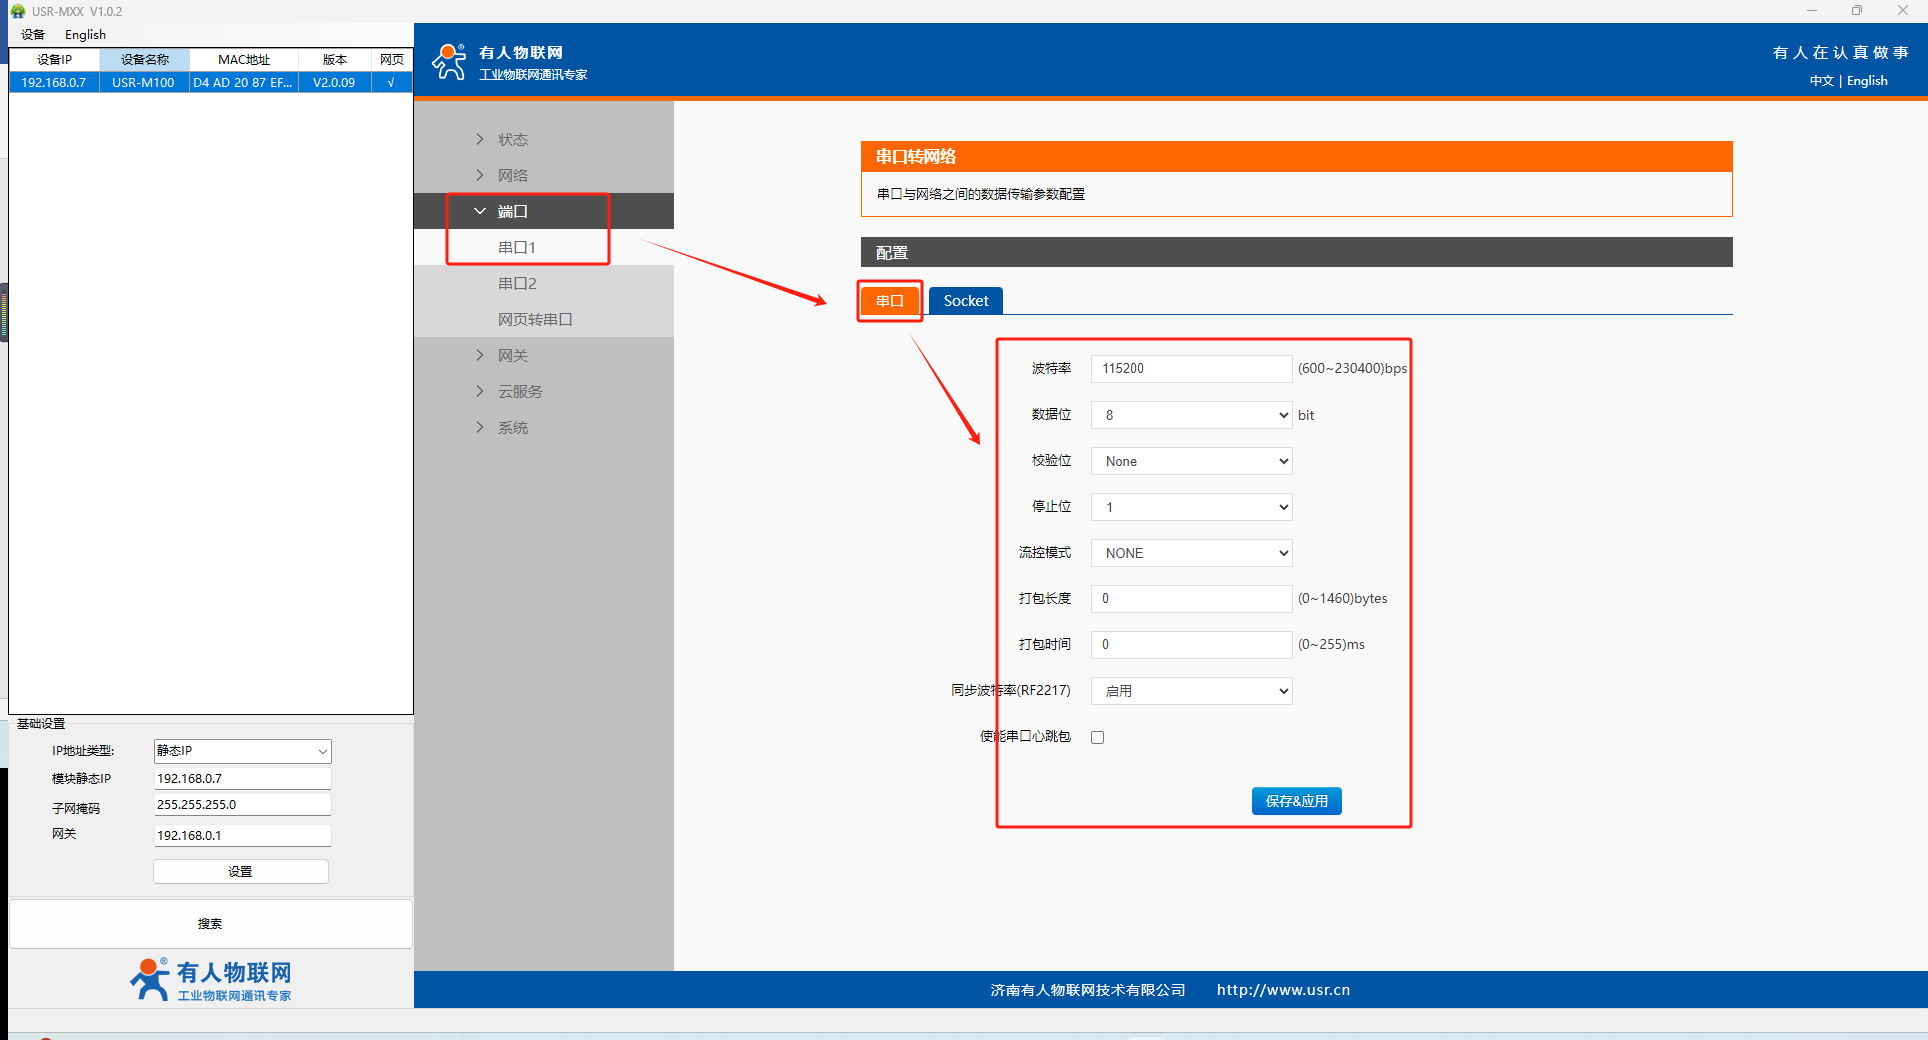Open the flow control NONE dropdown
Screen dimensions: 1928x1040
pos(1191,553)
